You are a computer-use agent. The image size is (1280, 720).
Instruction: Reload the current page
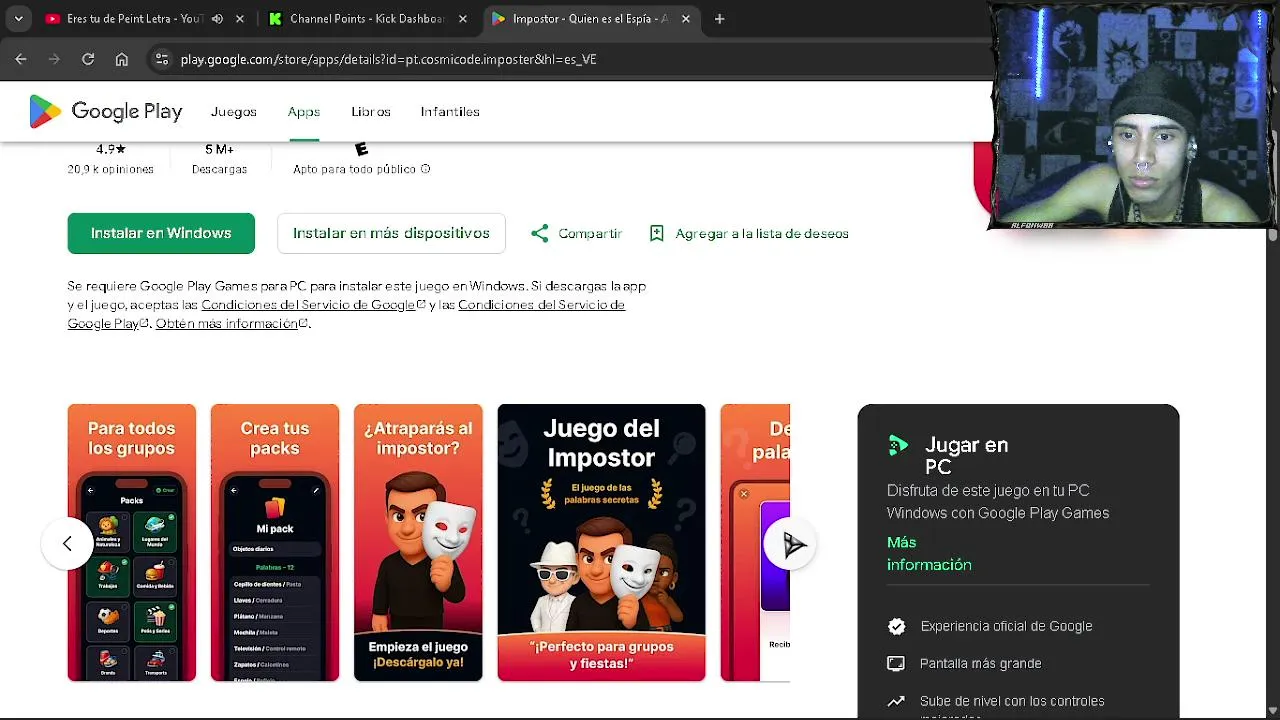click(88, 59)
